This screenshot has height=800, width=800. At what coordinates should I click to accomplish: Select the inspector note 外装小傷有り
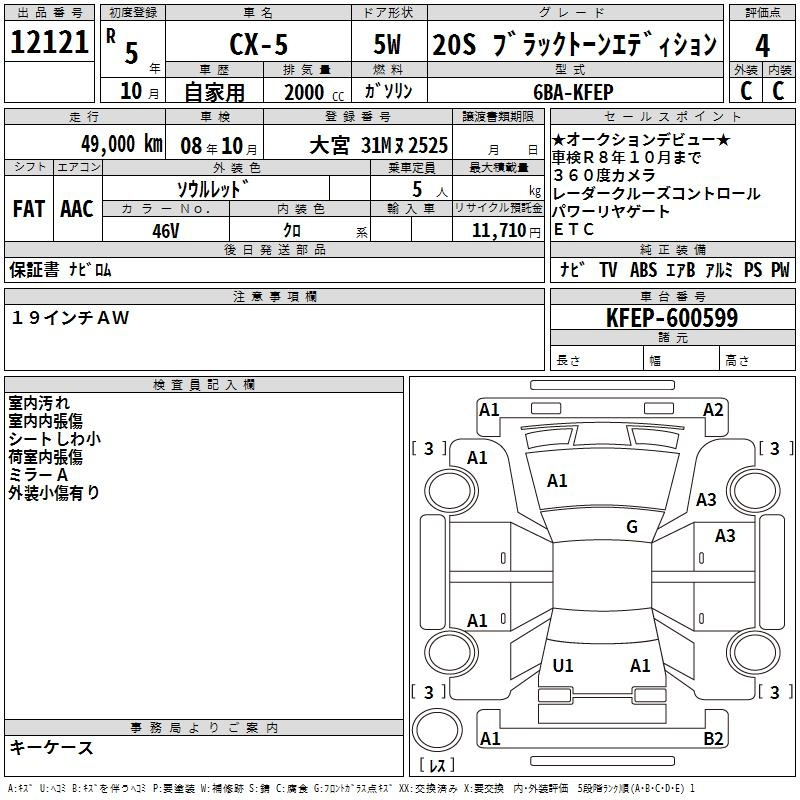pos(54,492)
